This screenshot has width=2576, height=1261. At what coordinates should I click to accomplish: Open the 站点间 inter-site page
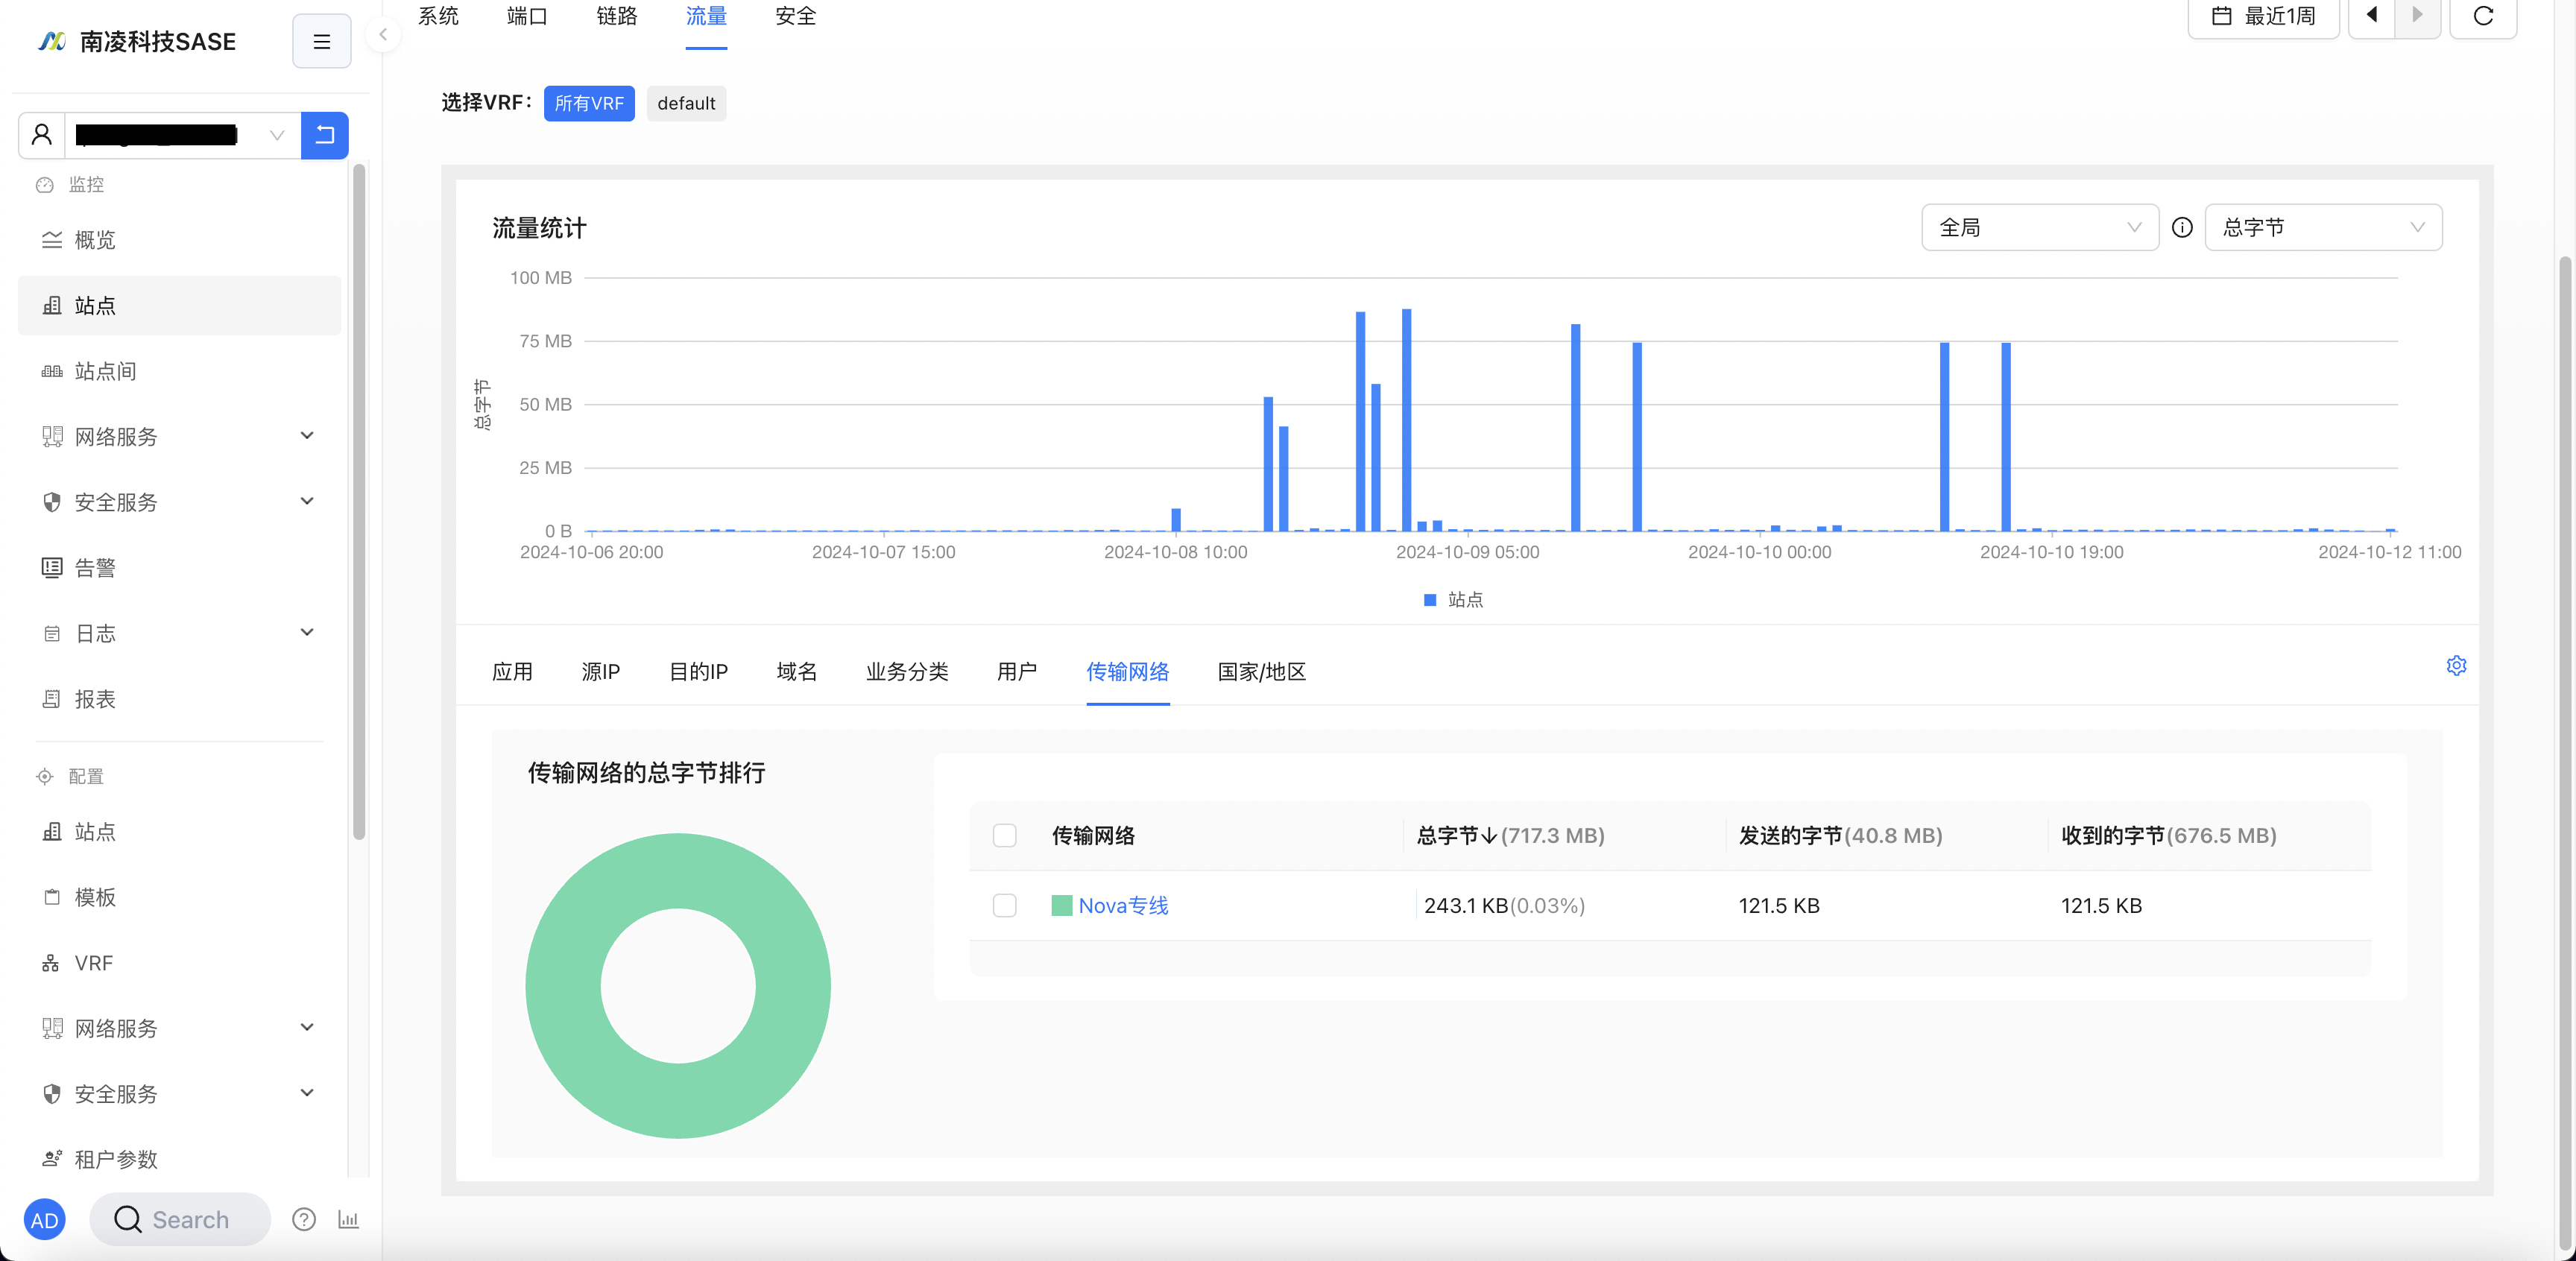(x=180, y=371)
